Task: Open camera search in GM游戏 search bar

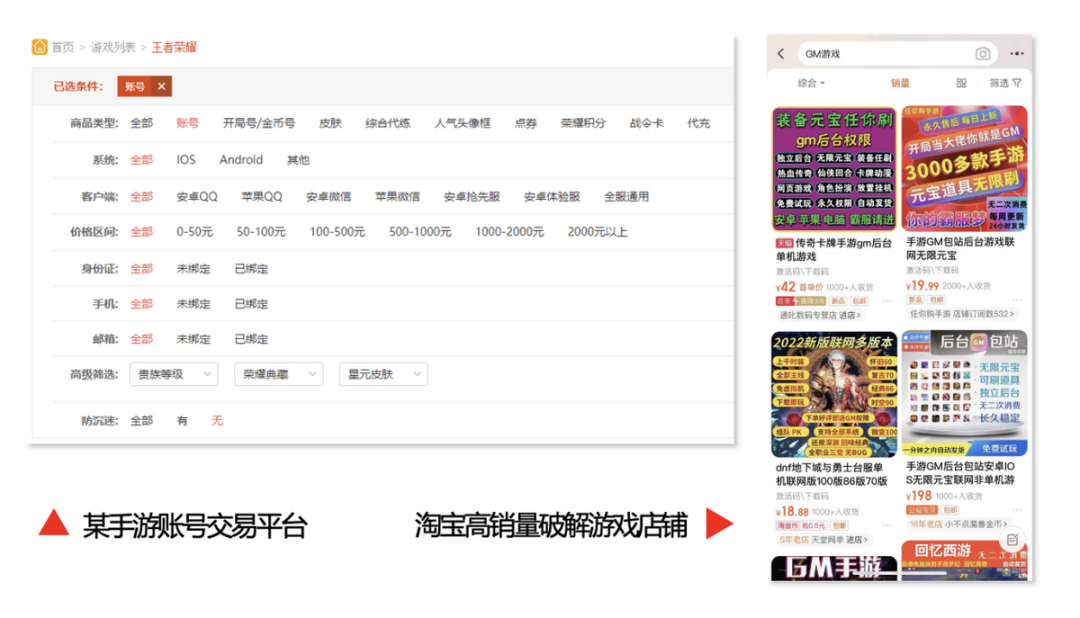Action: (982, 54)
